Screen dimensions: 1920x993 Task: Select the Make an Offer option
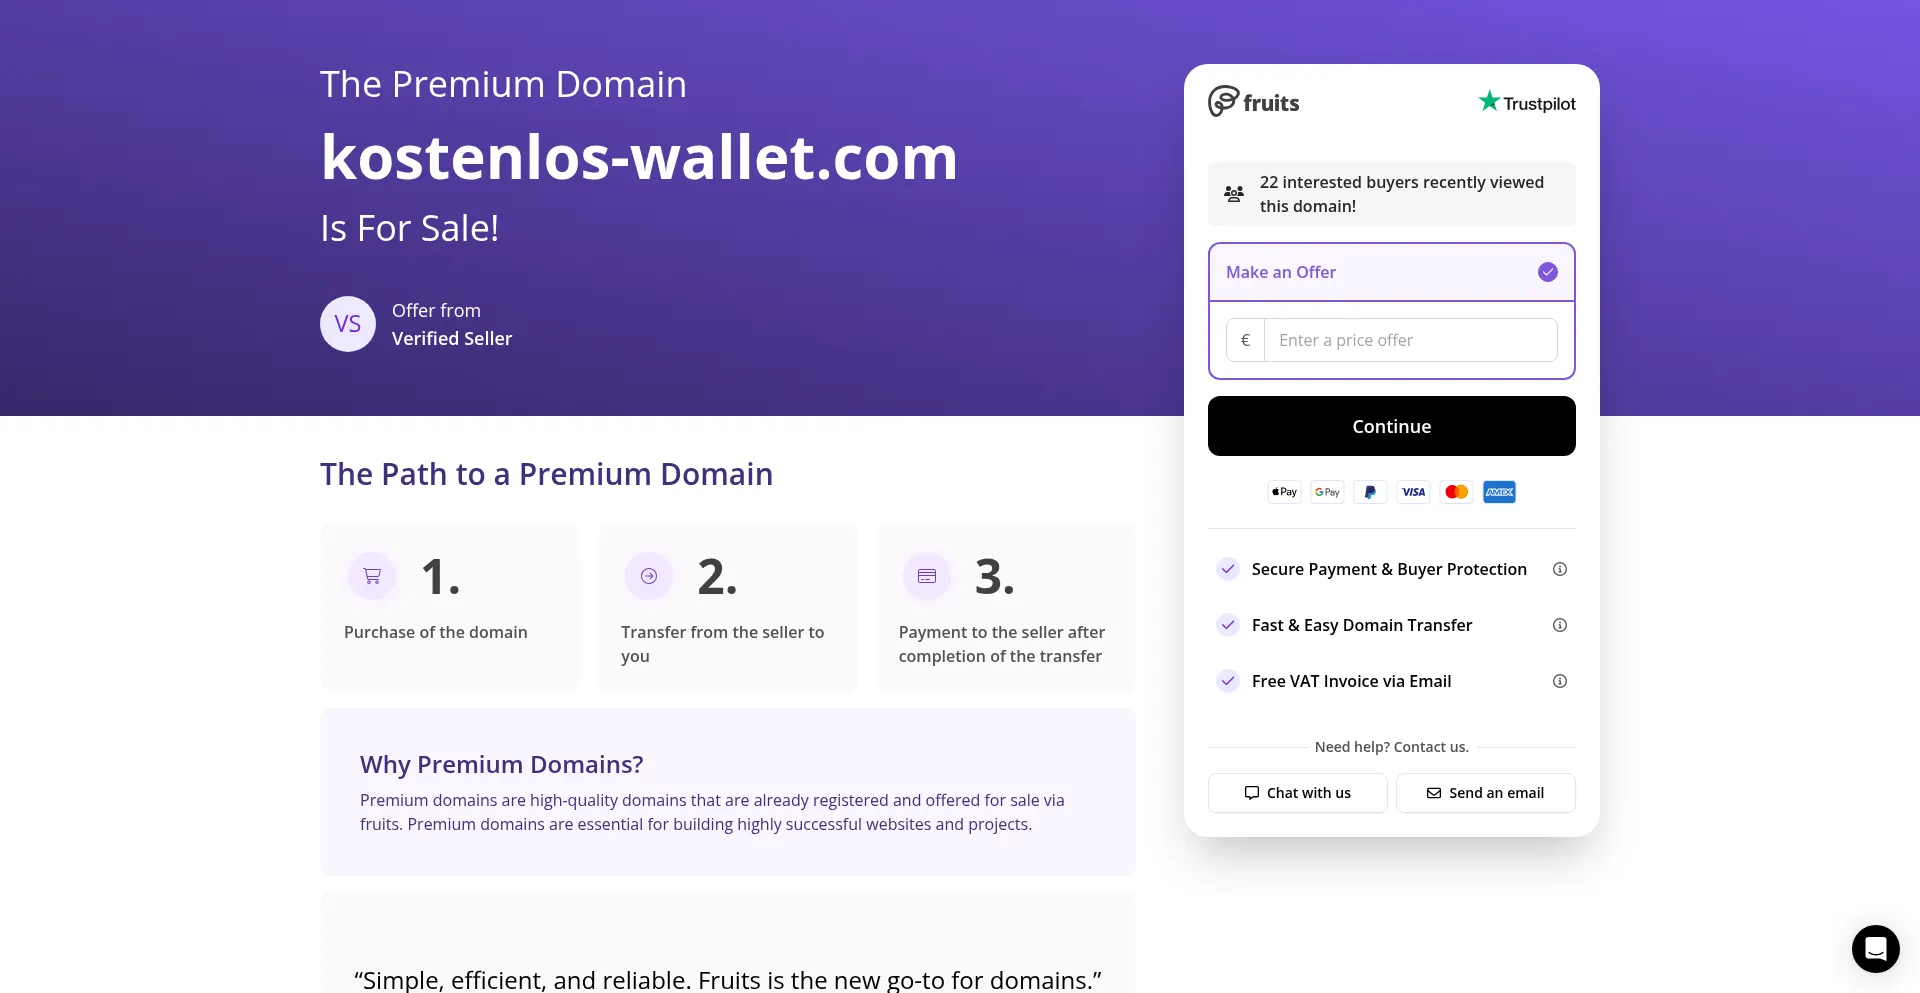pos(1391,272)
